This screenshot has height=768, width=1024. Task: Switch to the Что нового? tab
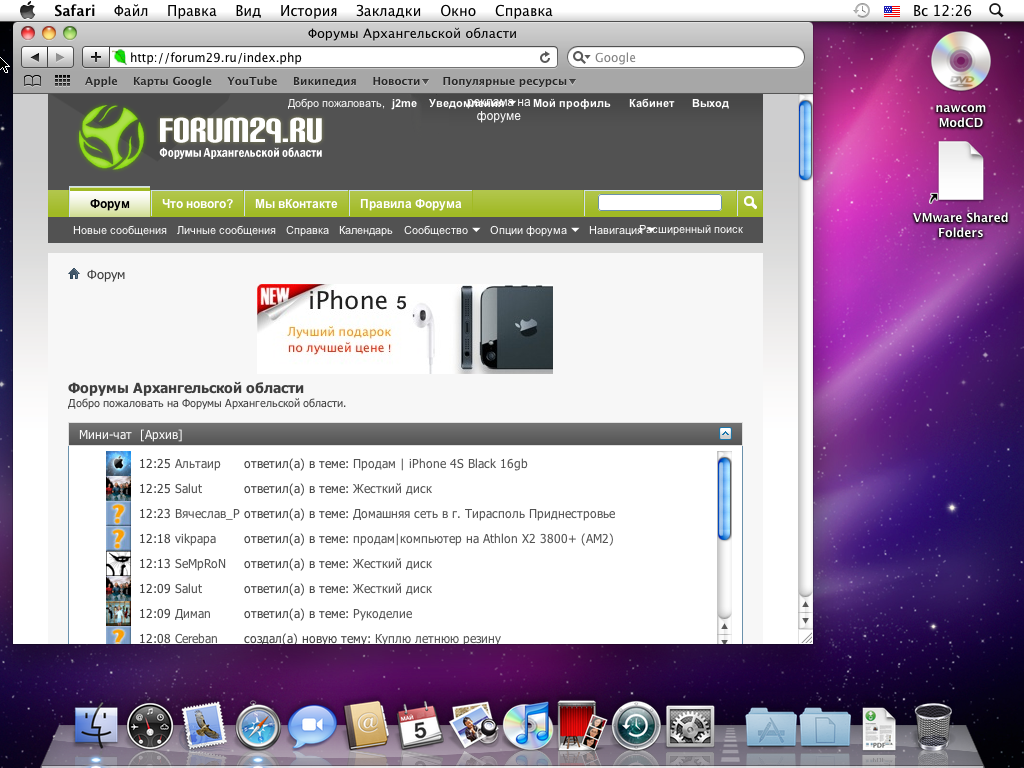click(x=197, y=203)
